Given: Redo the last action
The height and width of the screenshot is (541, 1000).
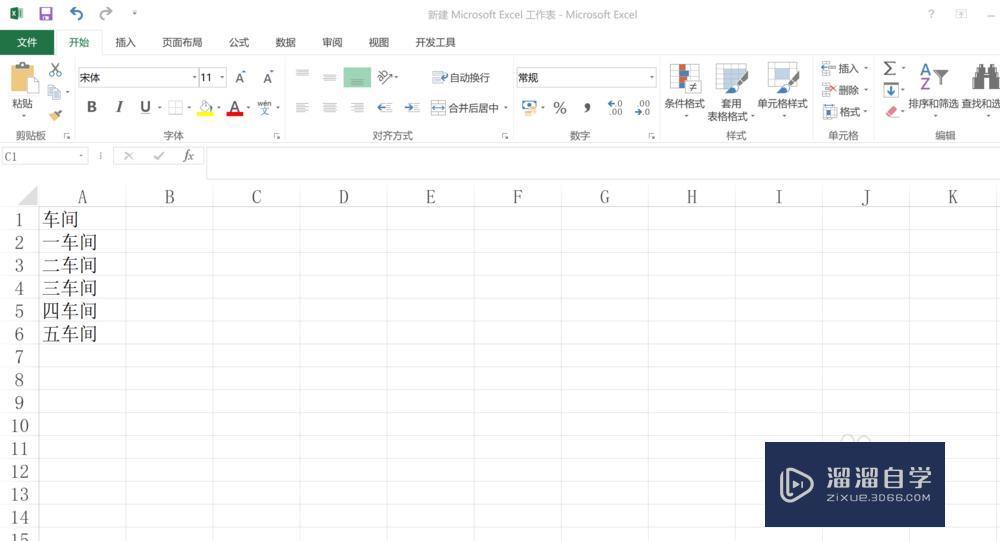Looking at the screenshot, I should [106, 13].
